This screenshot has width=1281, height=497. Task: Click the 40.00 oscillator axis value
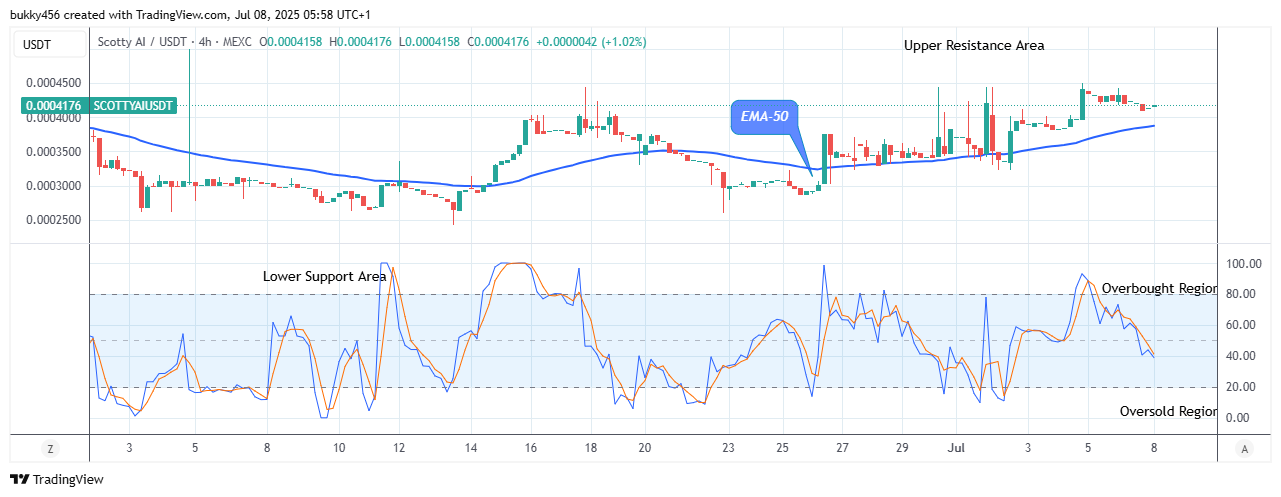tap(1243, 356)
